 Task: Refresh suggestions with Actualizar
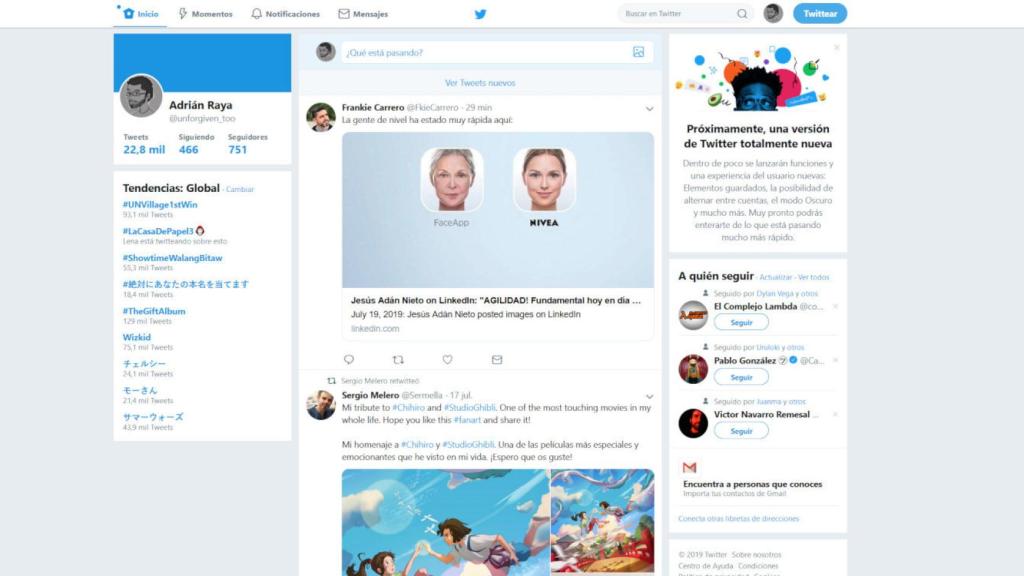[775, 278]
